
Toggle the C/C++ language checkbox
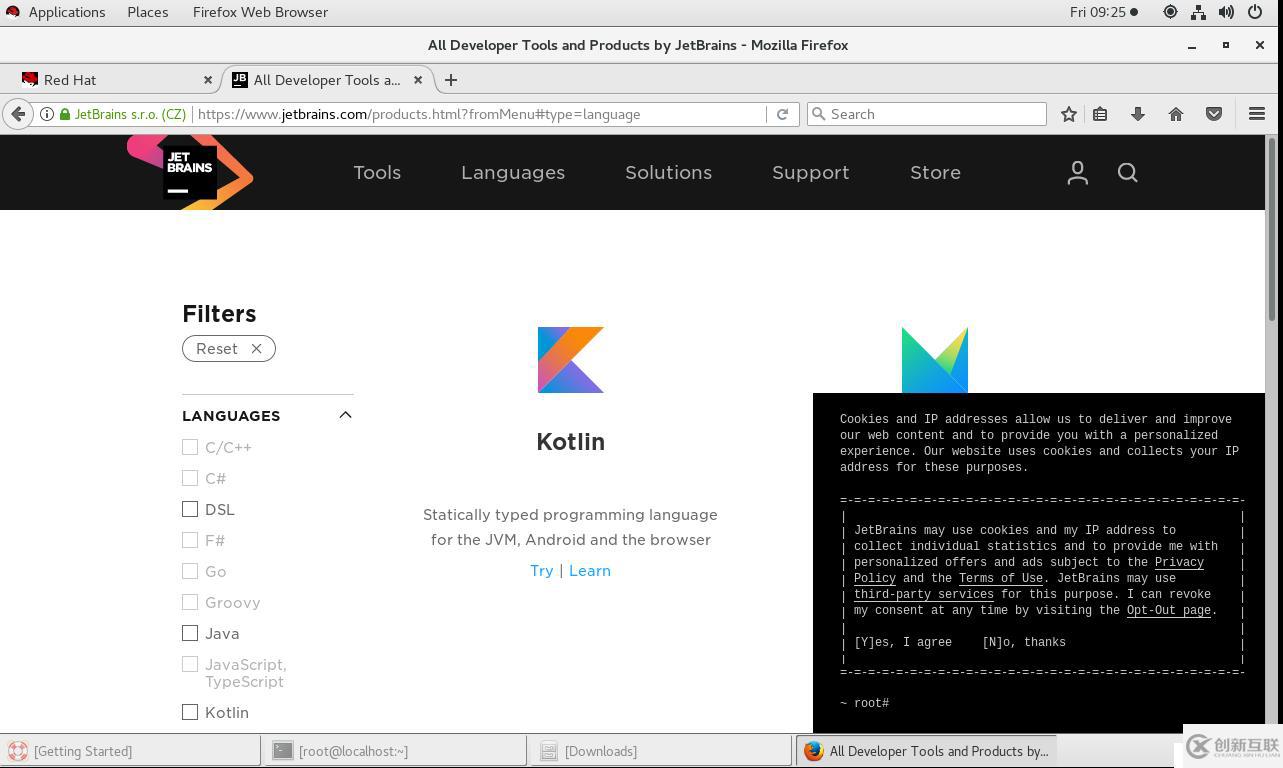pos(190,447)
